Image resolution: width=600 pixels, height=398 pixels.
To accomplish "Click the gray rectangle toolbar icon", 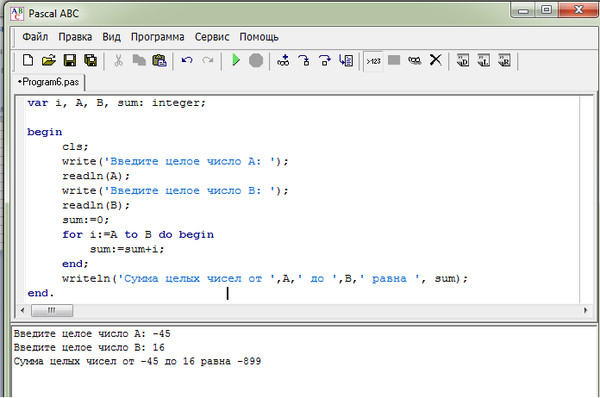I will (x=394, y=60).
